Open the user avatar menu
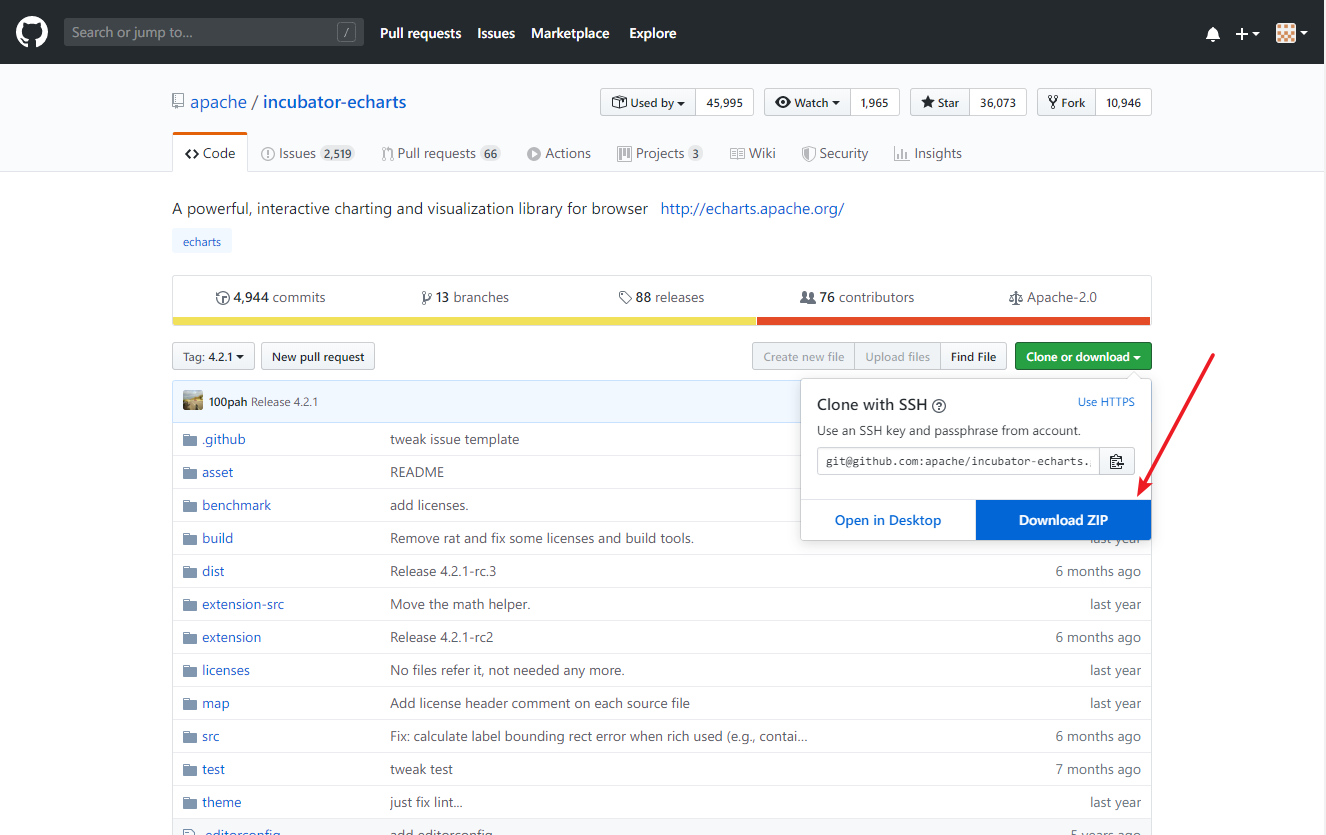 click(1292, 33)
